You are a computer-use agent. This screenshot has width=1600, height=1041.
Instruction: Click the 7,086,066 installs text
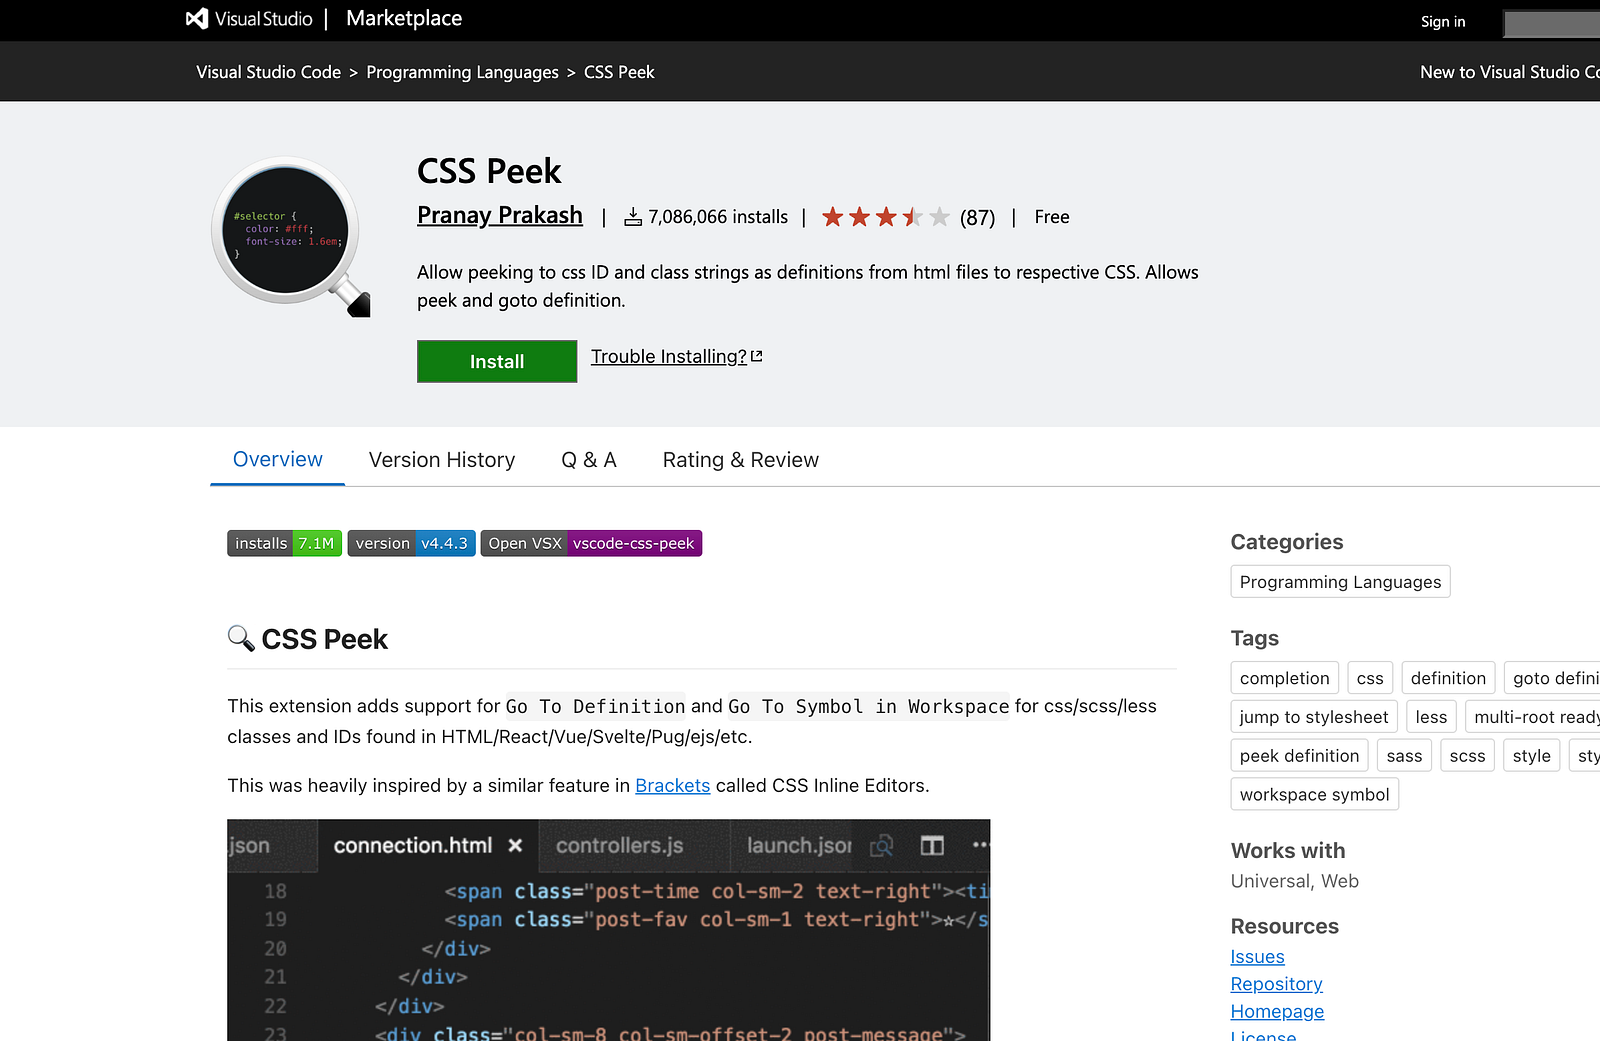click(718, 217)
